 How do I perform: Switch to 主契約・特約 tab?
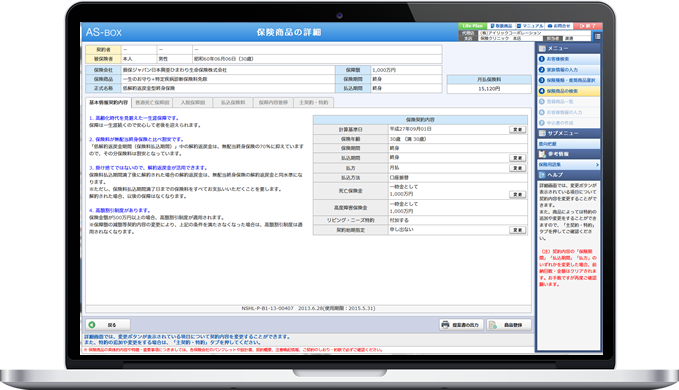(x=314, y=103)
